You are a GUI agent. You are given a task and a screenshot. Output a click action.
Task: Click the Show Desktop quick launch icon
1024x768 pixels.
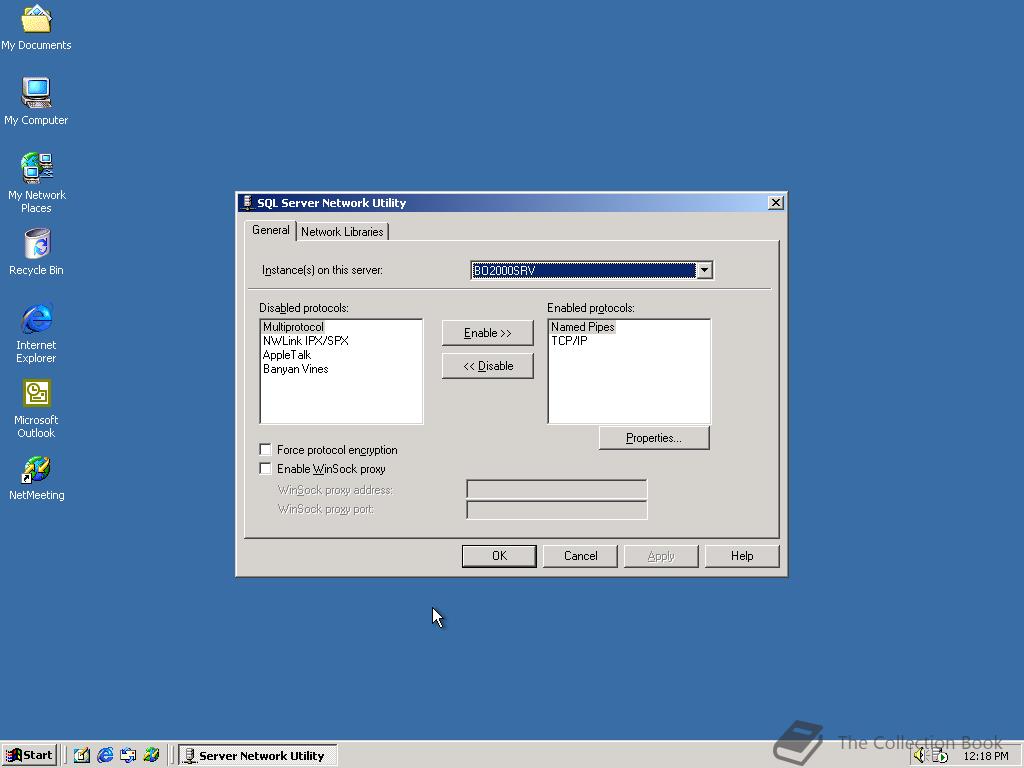[81, 755]
